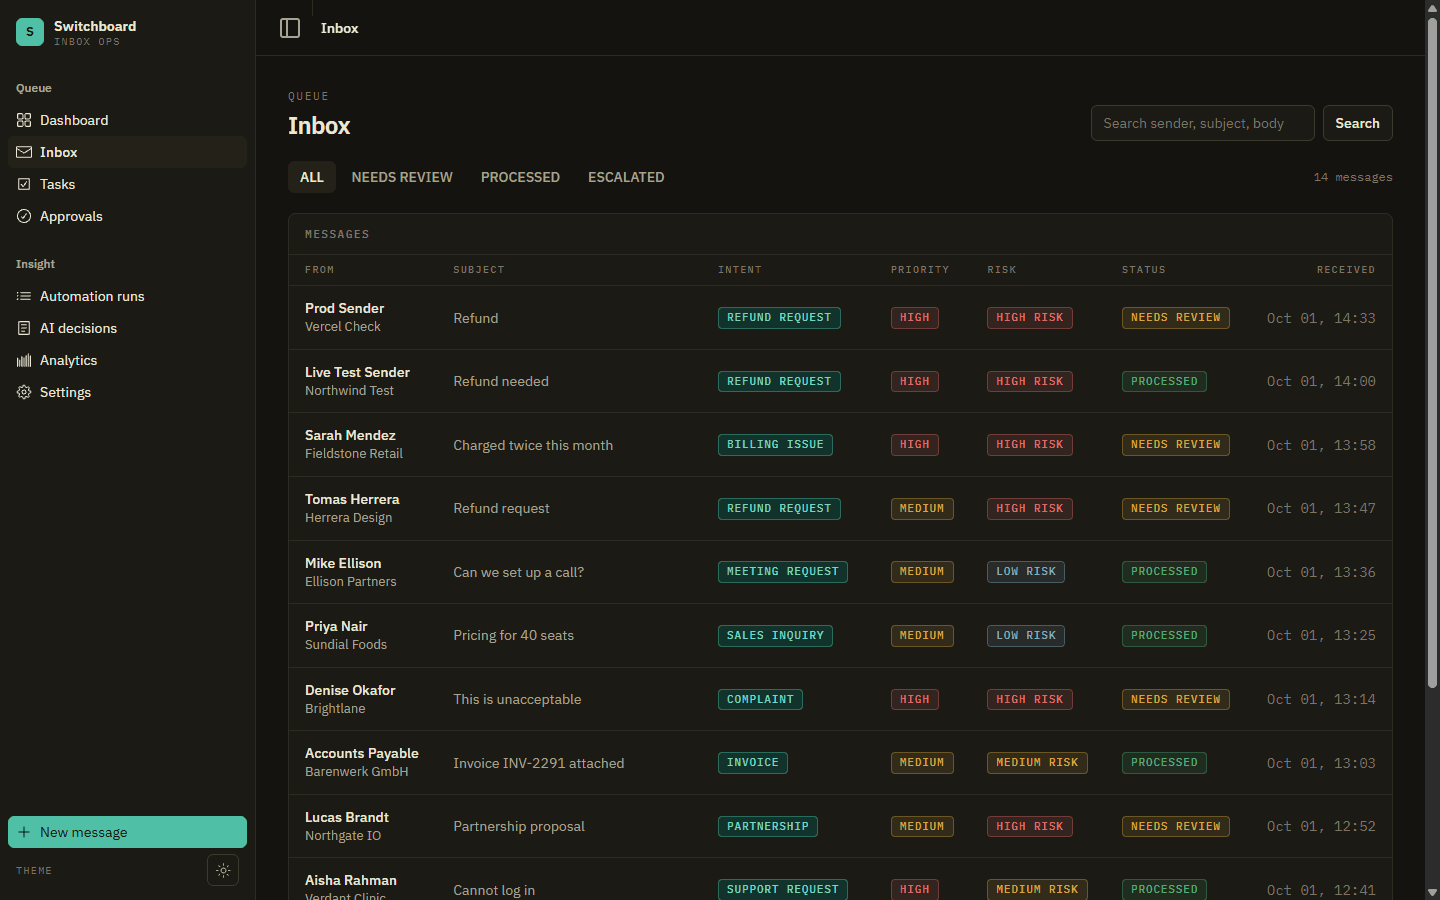Click subject 'Charged twice this month'
This screenshot has height=900, width=1440.
click(533, 445)
